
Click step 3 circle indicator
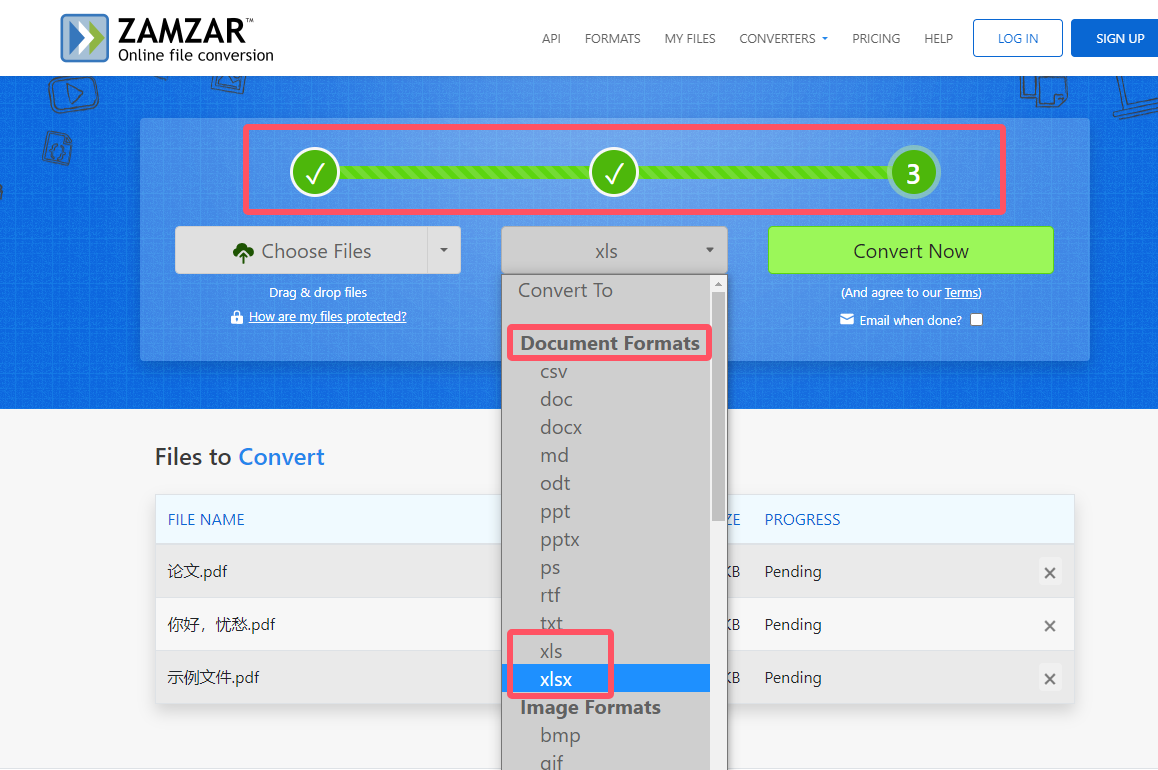914,173
